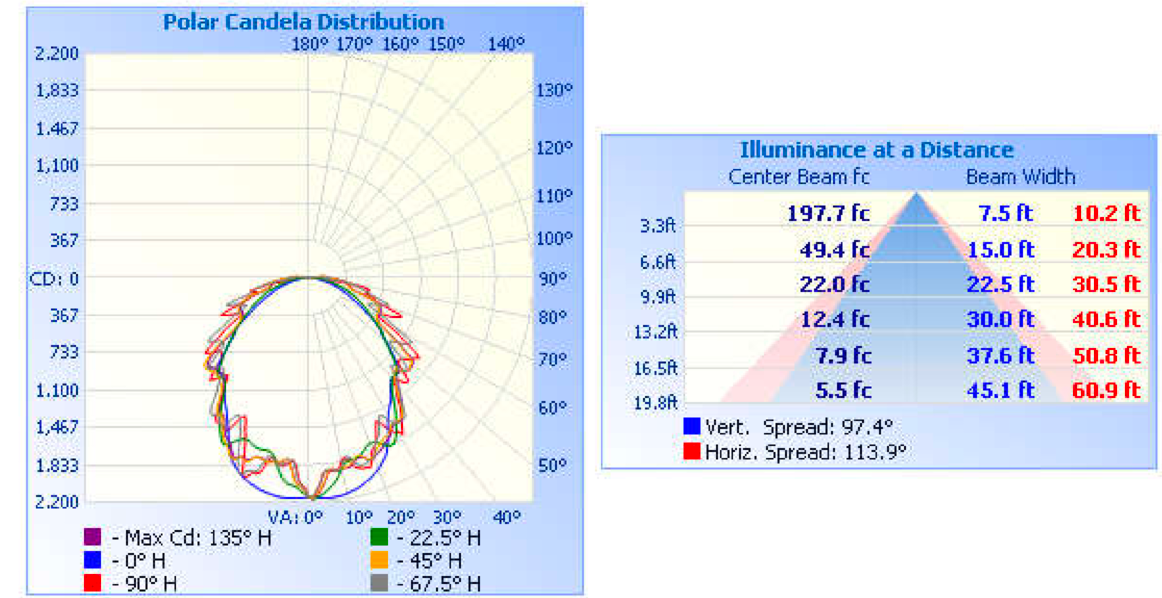
Task: Click the blue Vert. Spread swatch
Action: [691, 426]
